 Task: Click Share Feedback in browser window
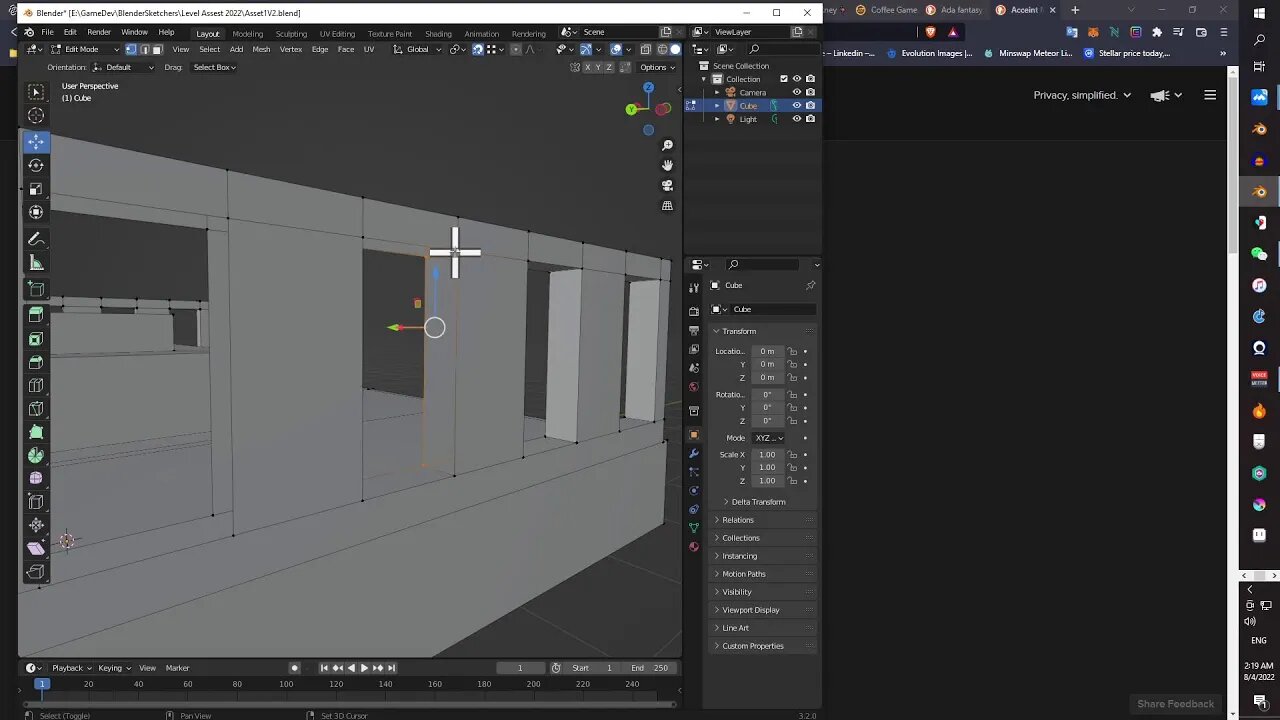pyautogui.click(x=1175, y=704)
